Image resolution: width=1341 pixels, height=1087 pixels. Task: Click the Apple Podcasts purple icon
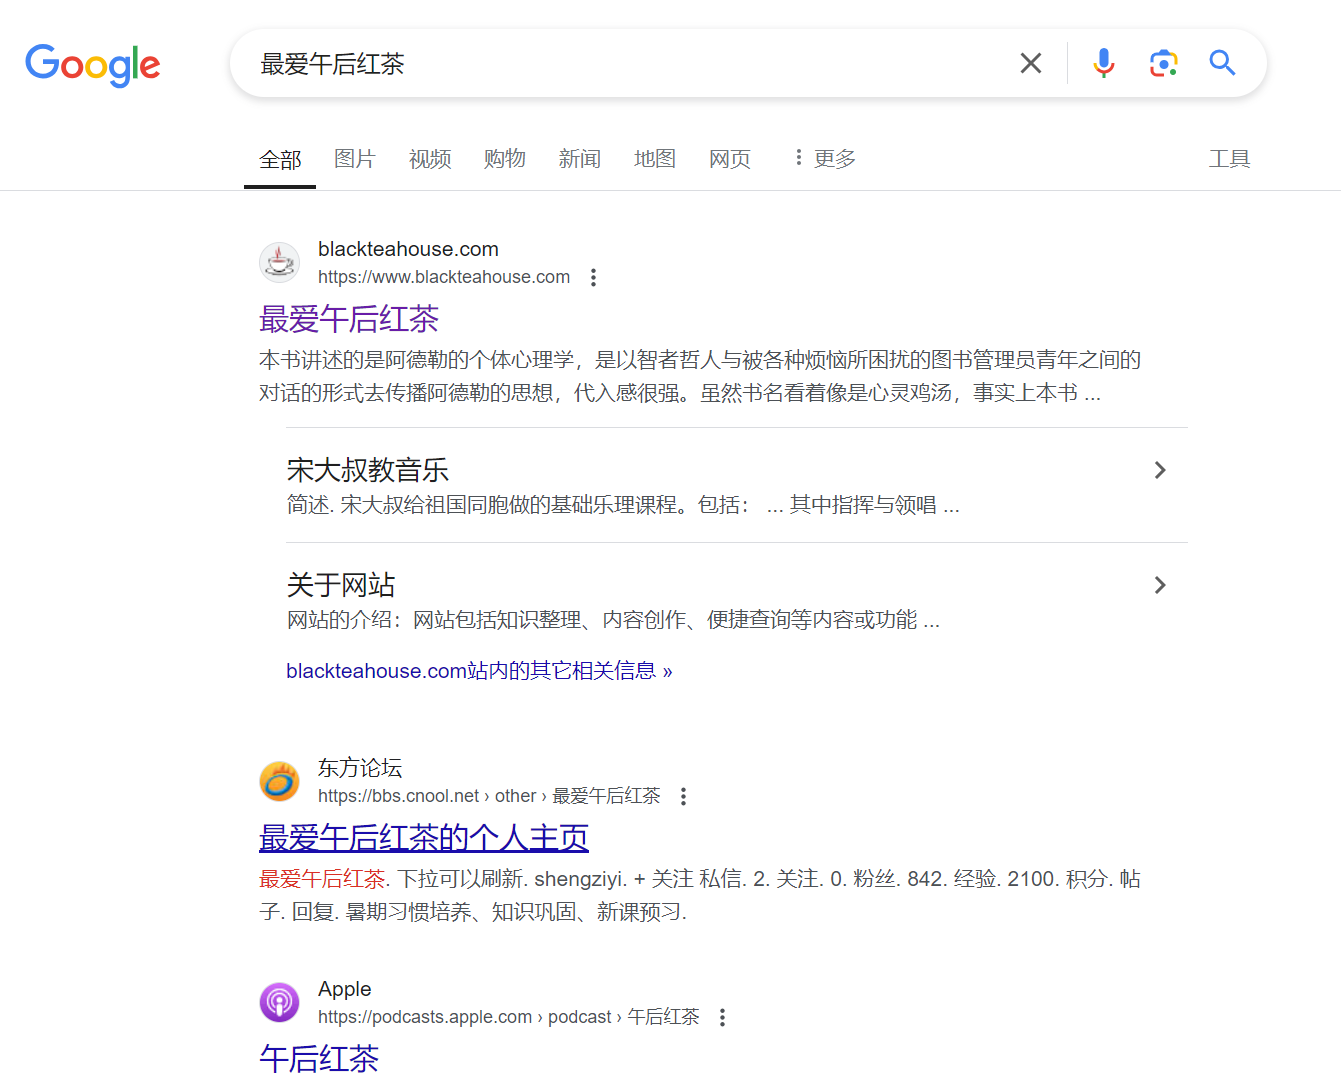pyautogui.click(x=279, y=1002)
